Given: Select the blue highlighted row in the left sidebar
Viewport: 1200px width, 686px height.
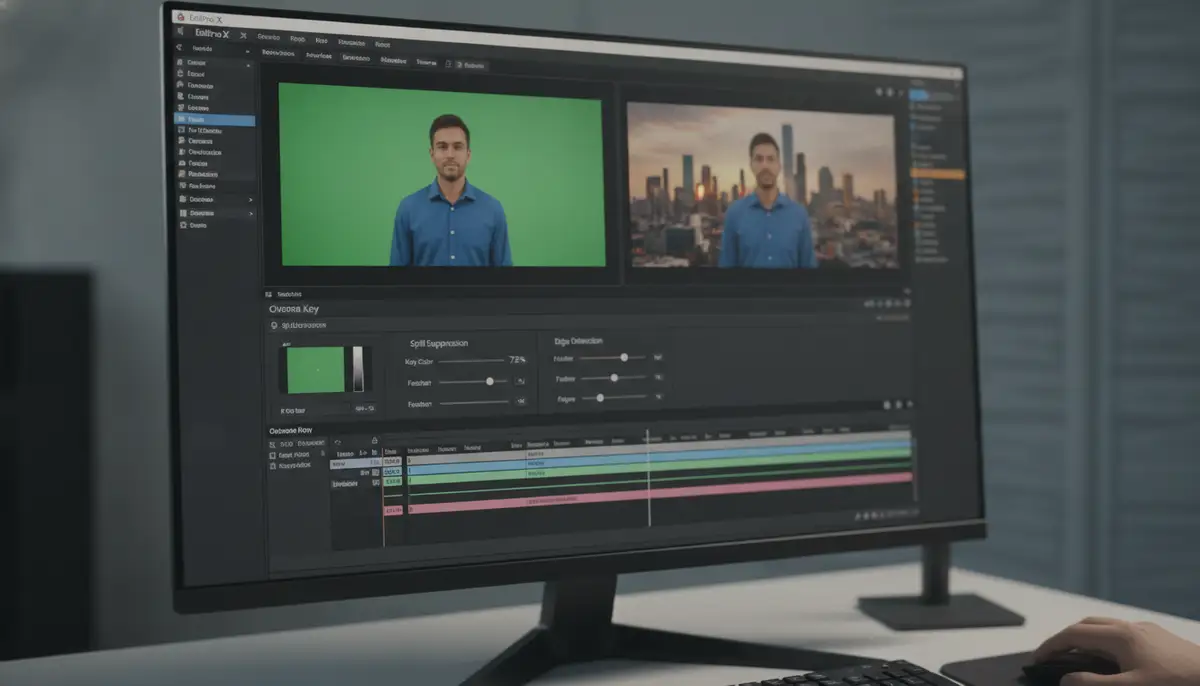Looking at the screenshot, I should click(x=214, y=120).
